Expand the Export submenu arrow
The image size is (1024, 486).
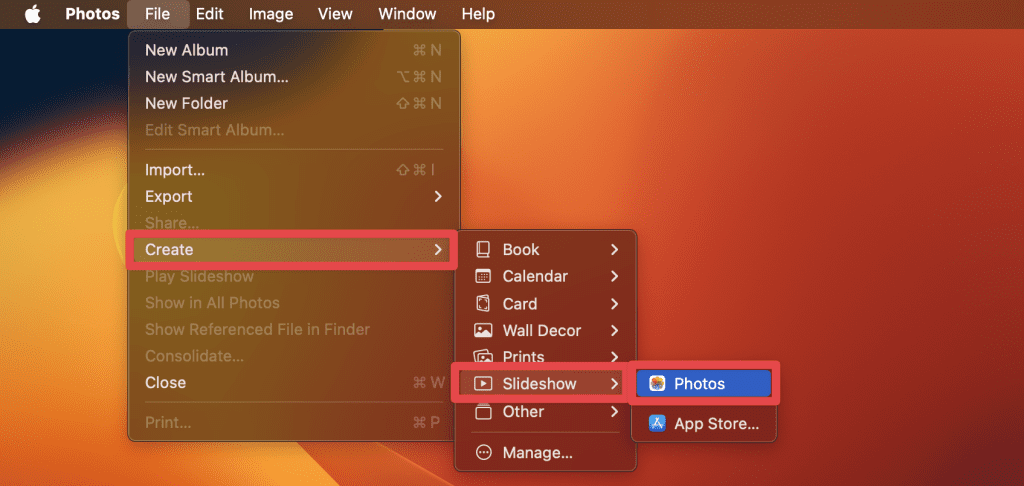[438, 197]
